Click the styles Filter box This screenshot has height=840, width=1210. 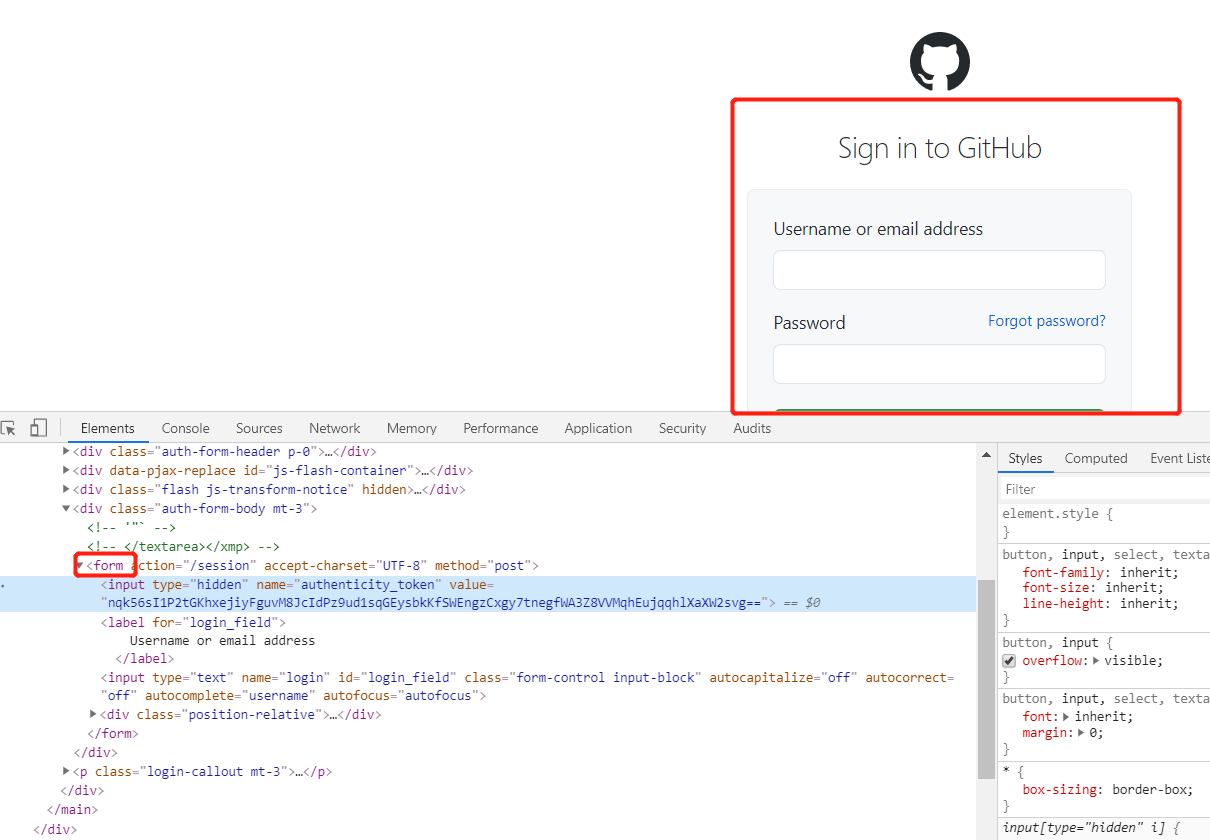click(1105, 489)
